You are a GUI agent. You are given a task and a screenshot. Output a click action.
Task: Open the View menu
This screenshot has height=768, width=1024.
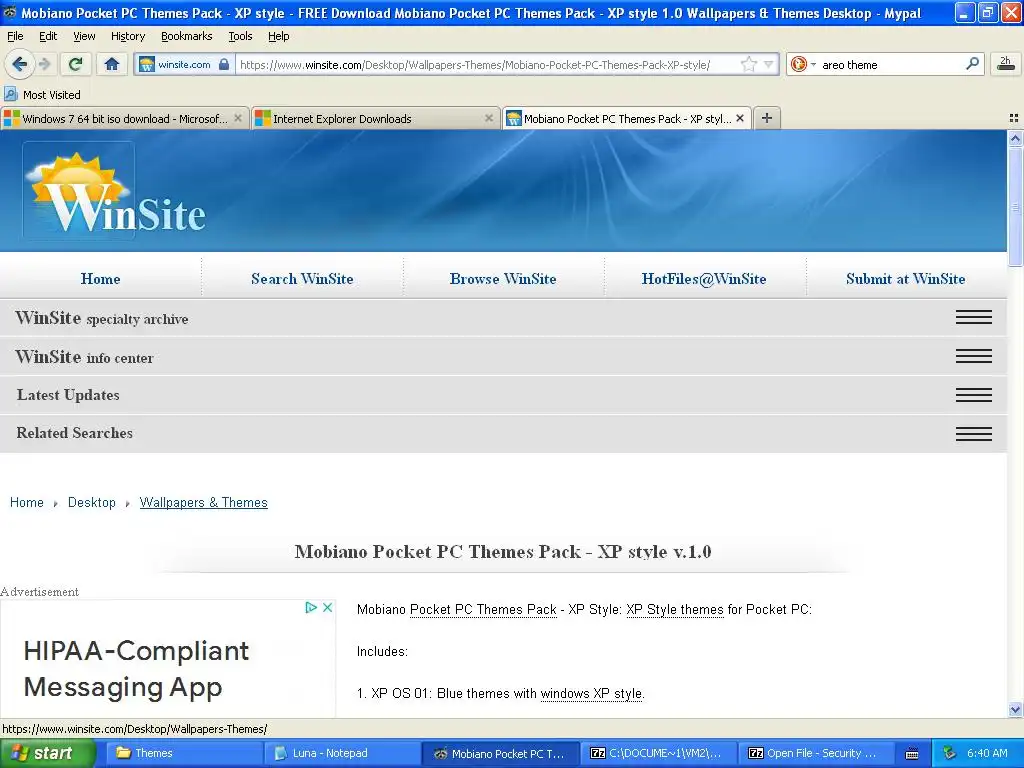[84, 36]
